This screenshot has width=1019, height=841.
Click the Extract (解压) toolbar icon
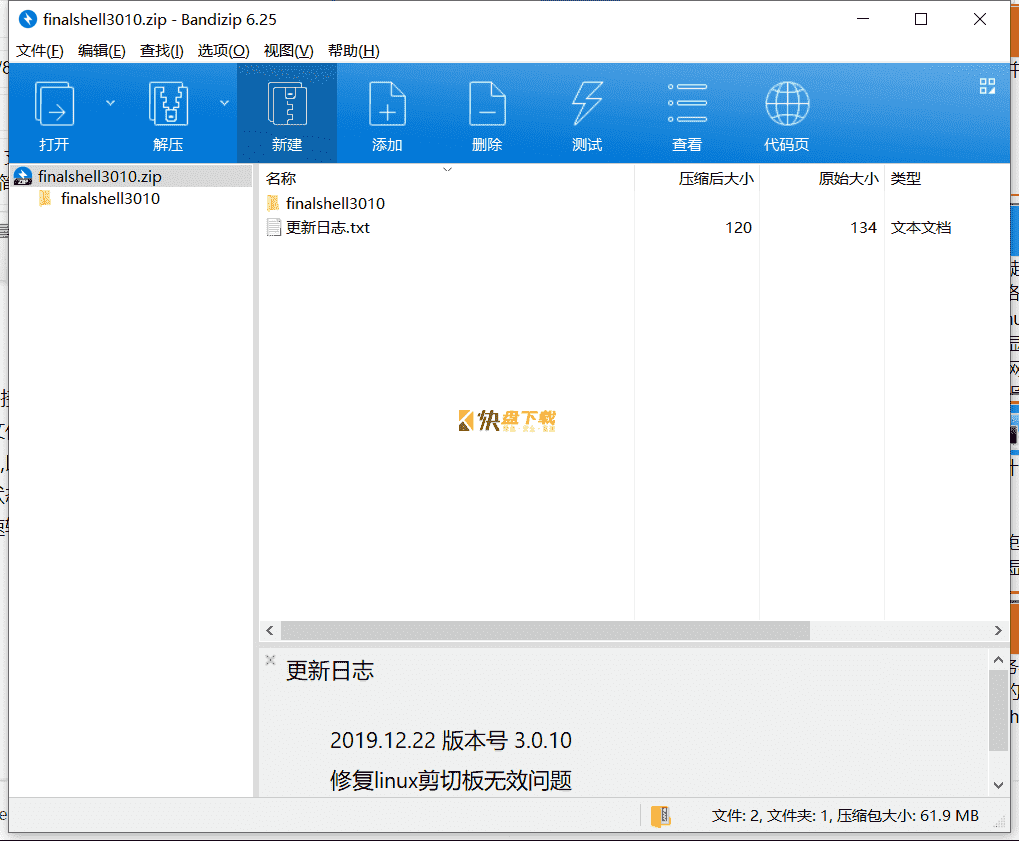point(168,103)
